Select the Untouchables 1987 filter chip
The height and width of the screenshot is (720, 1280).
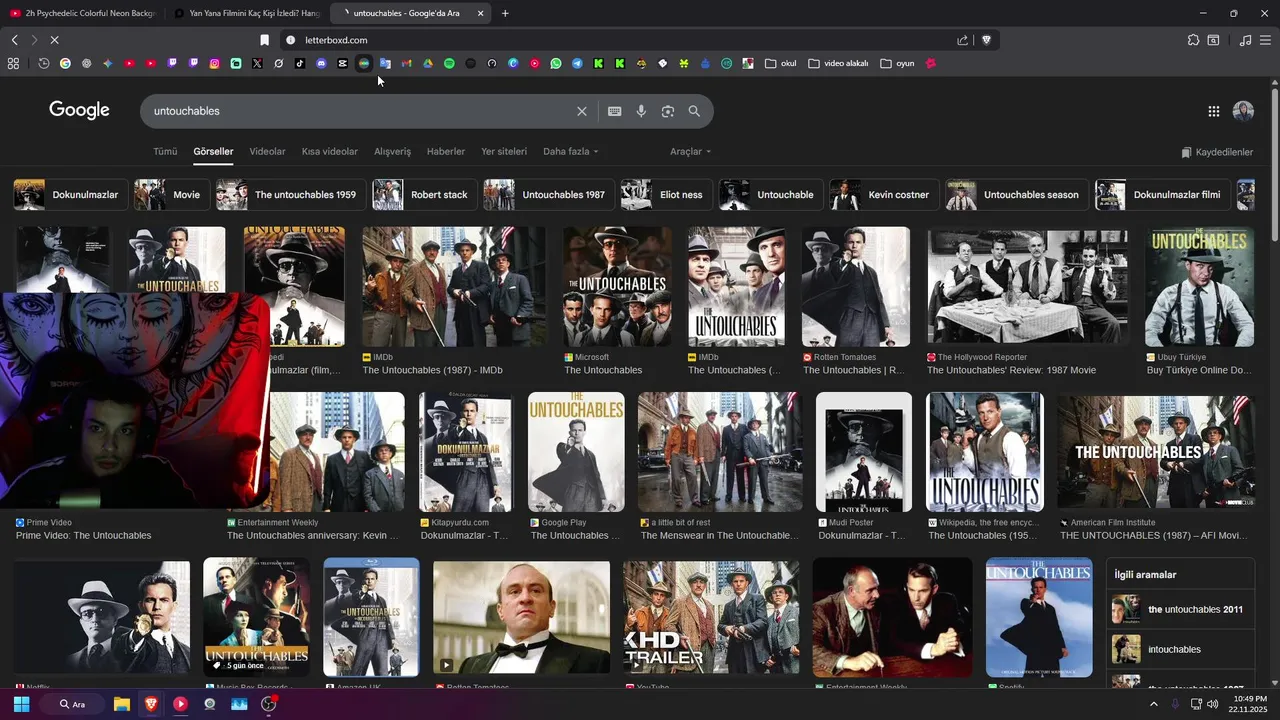click(x=548, y=195)
